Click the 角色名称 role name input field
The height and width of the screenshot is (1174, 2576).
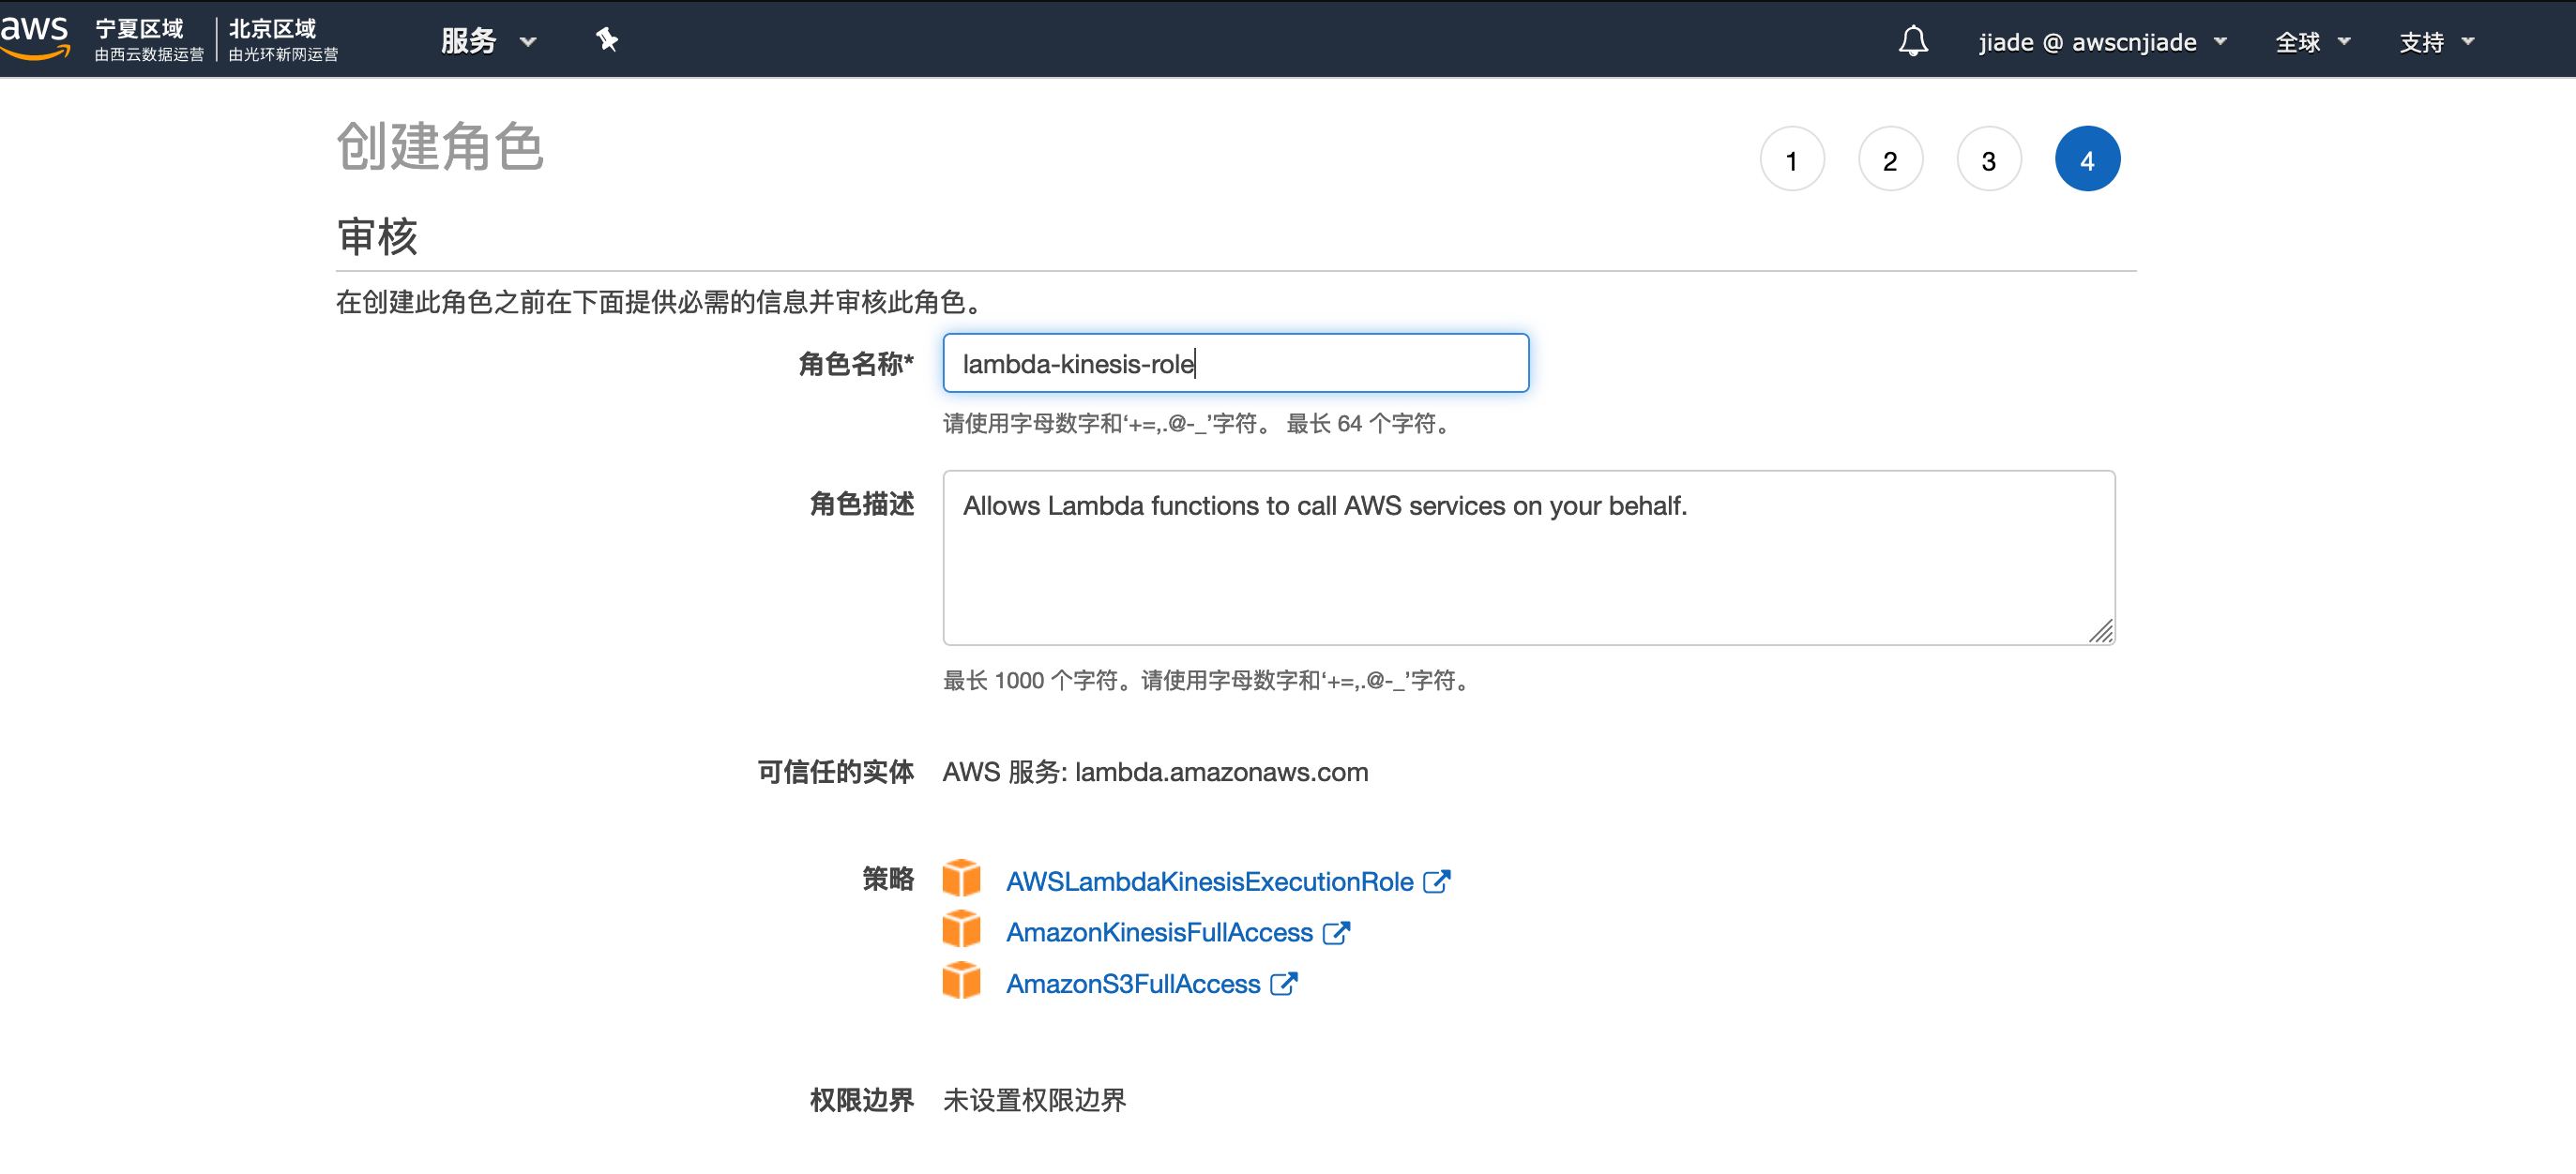(x=1234, y=364)
